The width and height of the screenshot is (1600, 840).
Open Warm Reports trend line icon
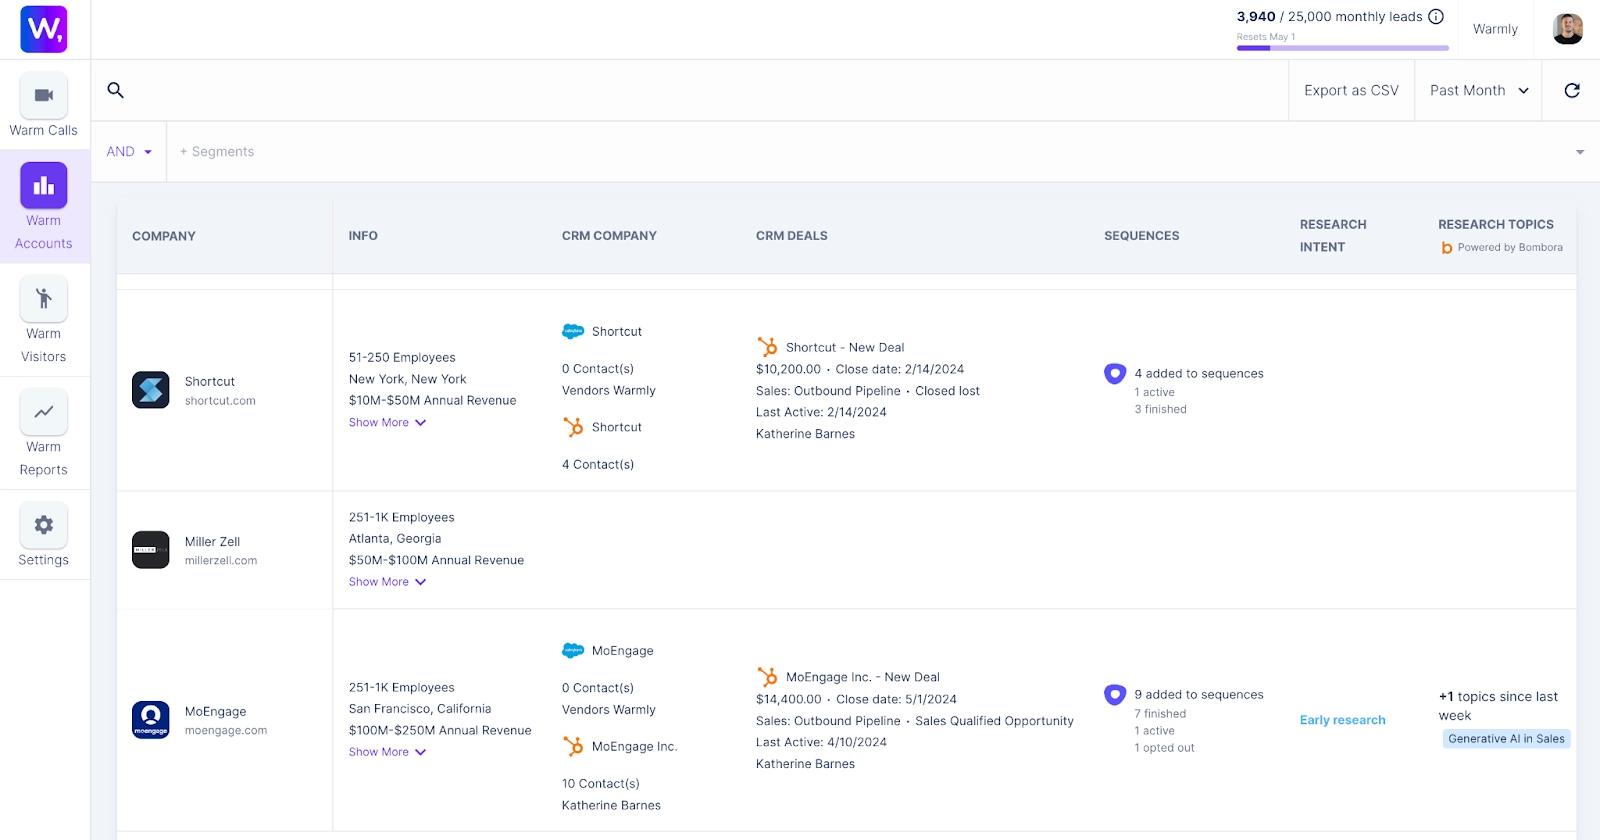point(44,411)
